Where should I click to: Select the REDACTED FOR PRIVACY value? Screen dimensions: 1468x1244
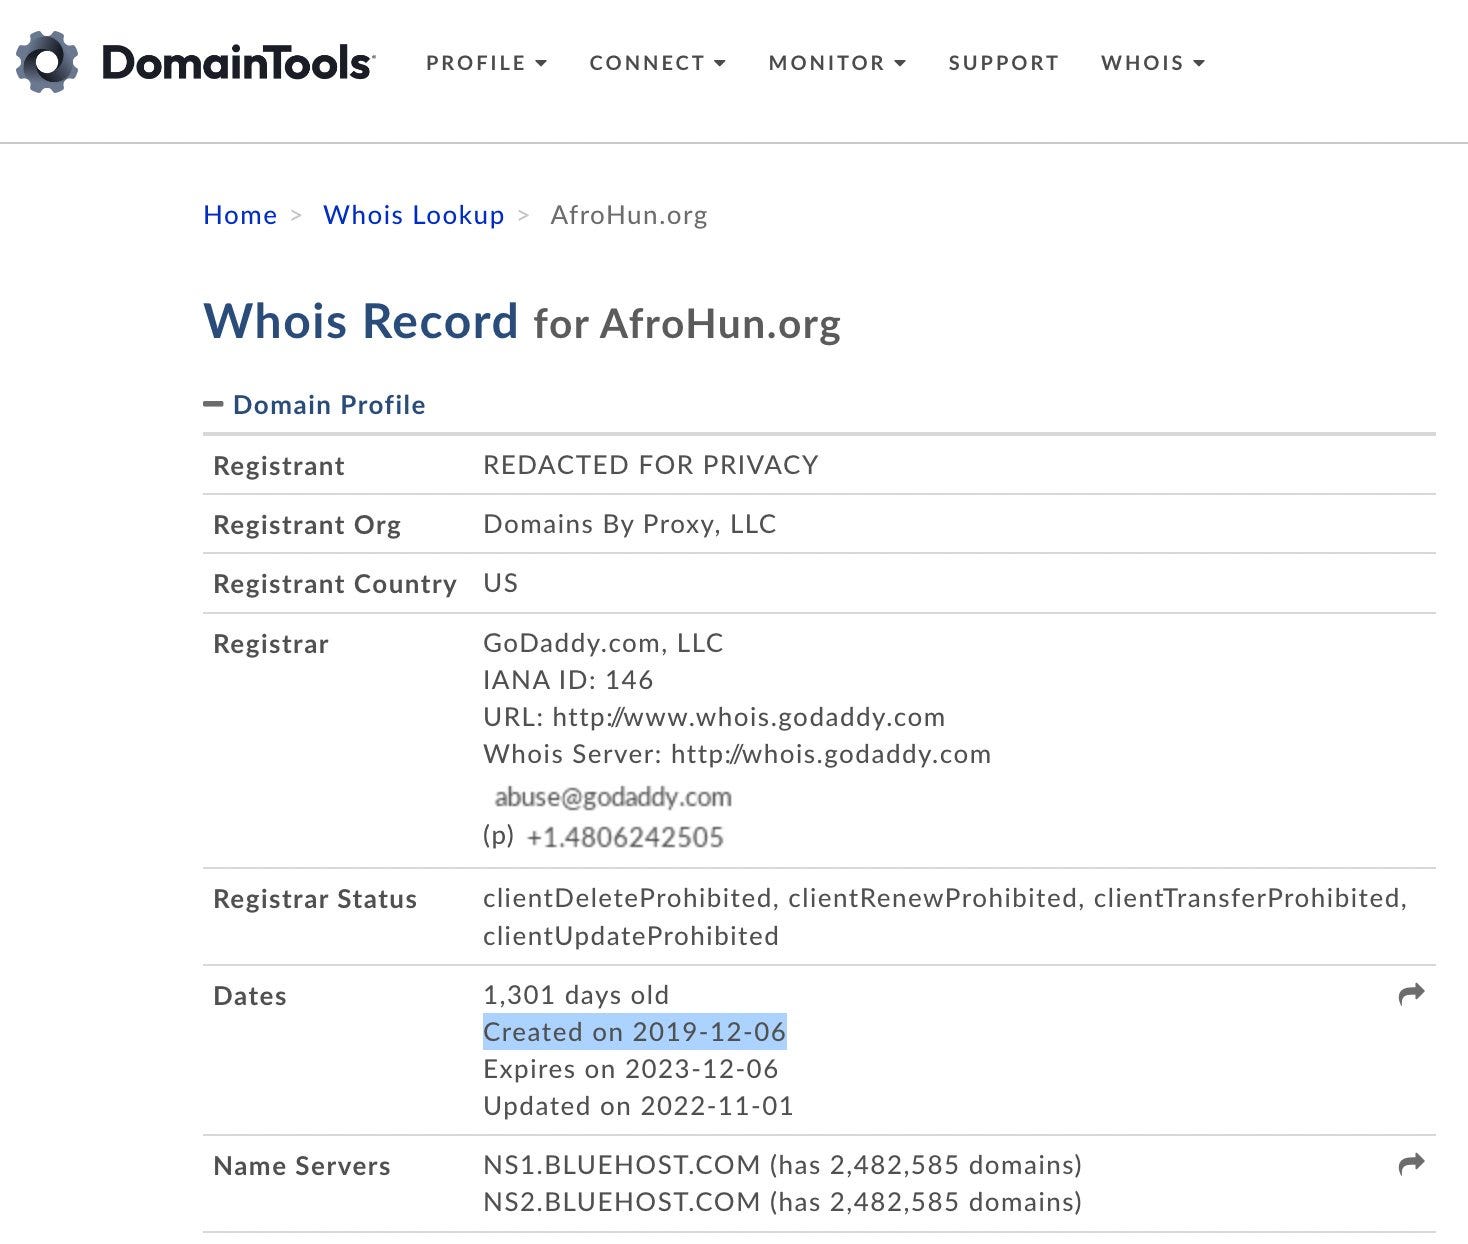click(x=651, y=465)
